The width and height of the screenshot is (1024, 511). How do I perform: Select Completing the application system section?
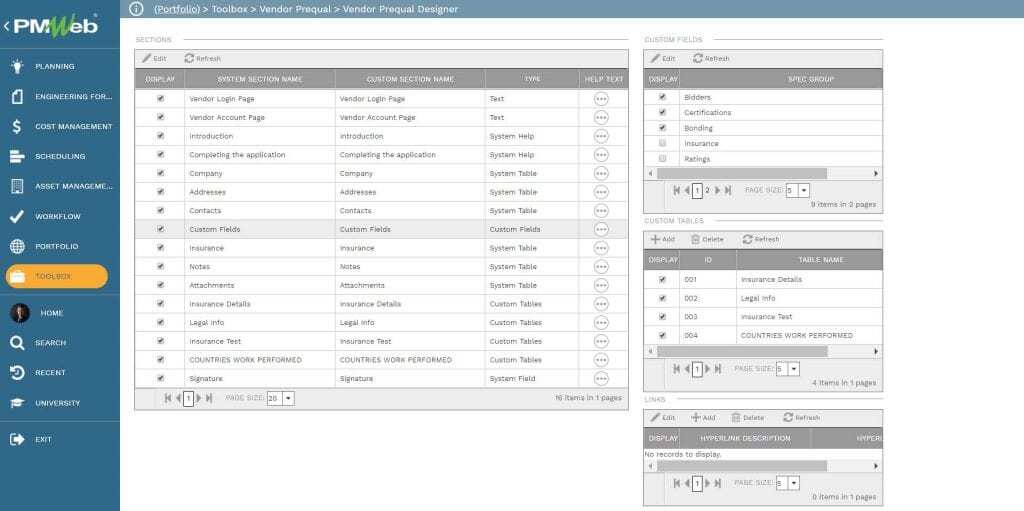[x=260, y=155]
